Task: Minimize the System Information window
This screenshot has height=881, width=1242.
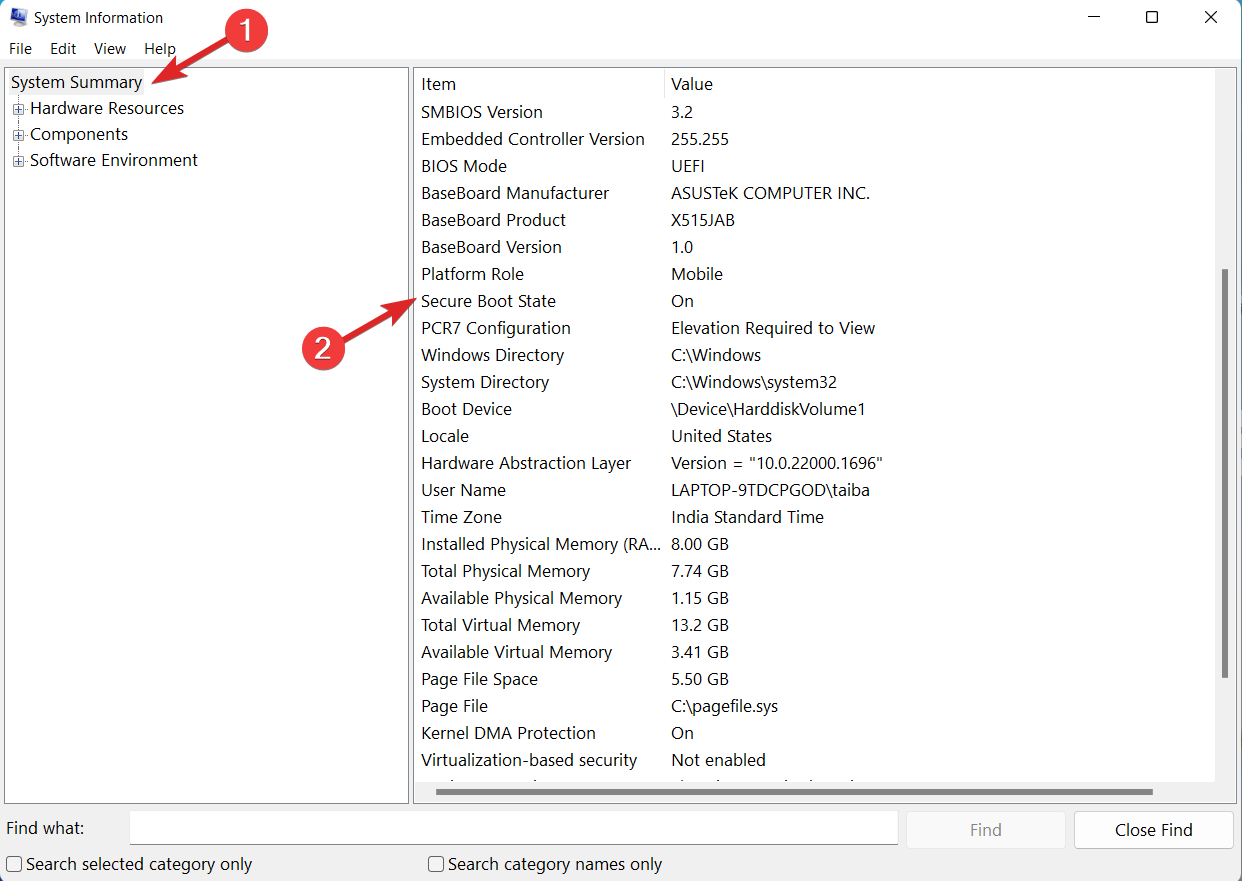Action: point(1093,17)
